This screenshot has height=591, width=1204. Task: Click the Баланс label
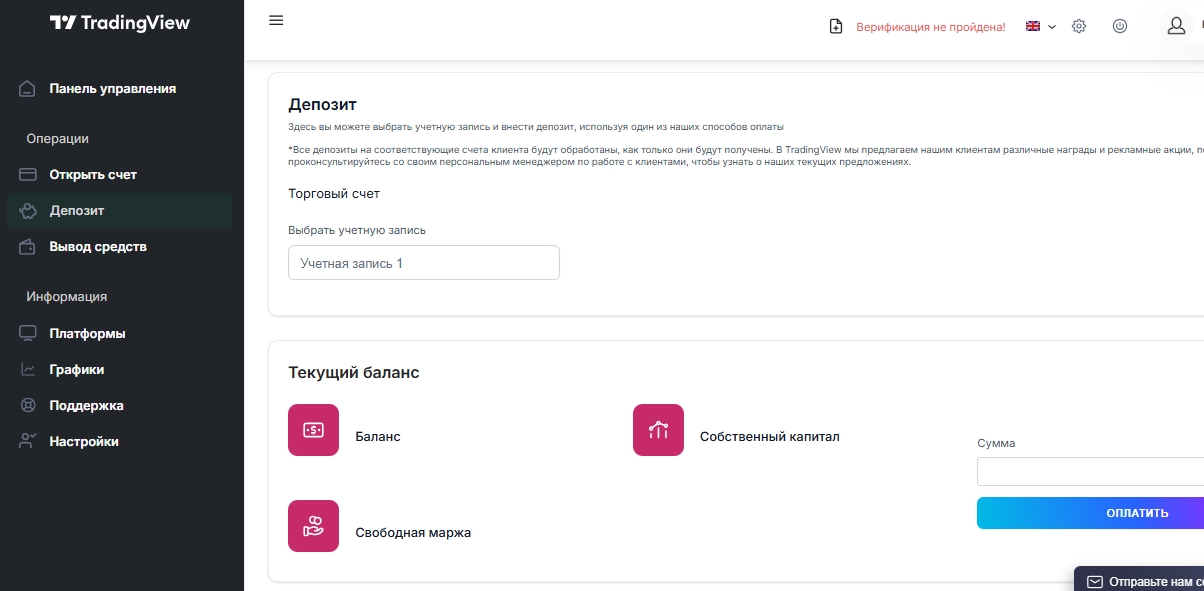(378, 437)
